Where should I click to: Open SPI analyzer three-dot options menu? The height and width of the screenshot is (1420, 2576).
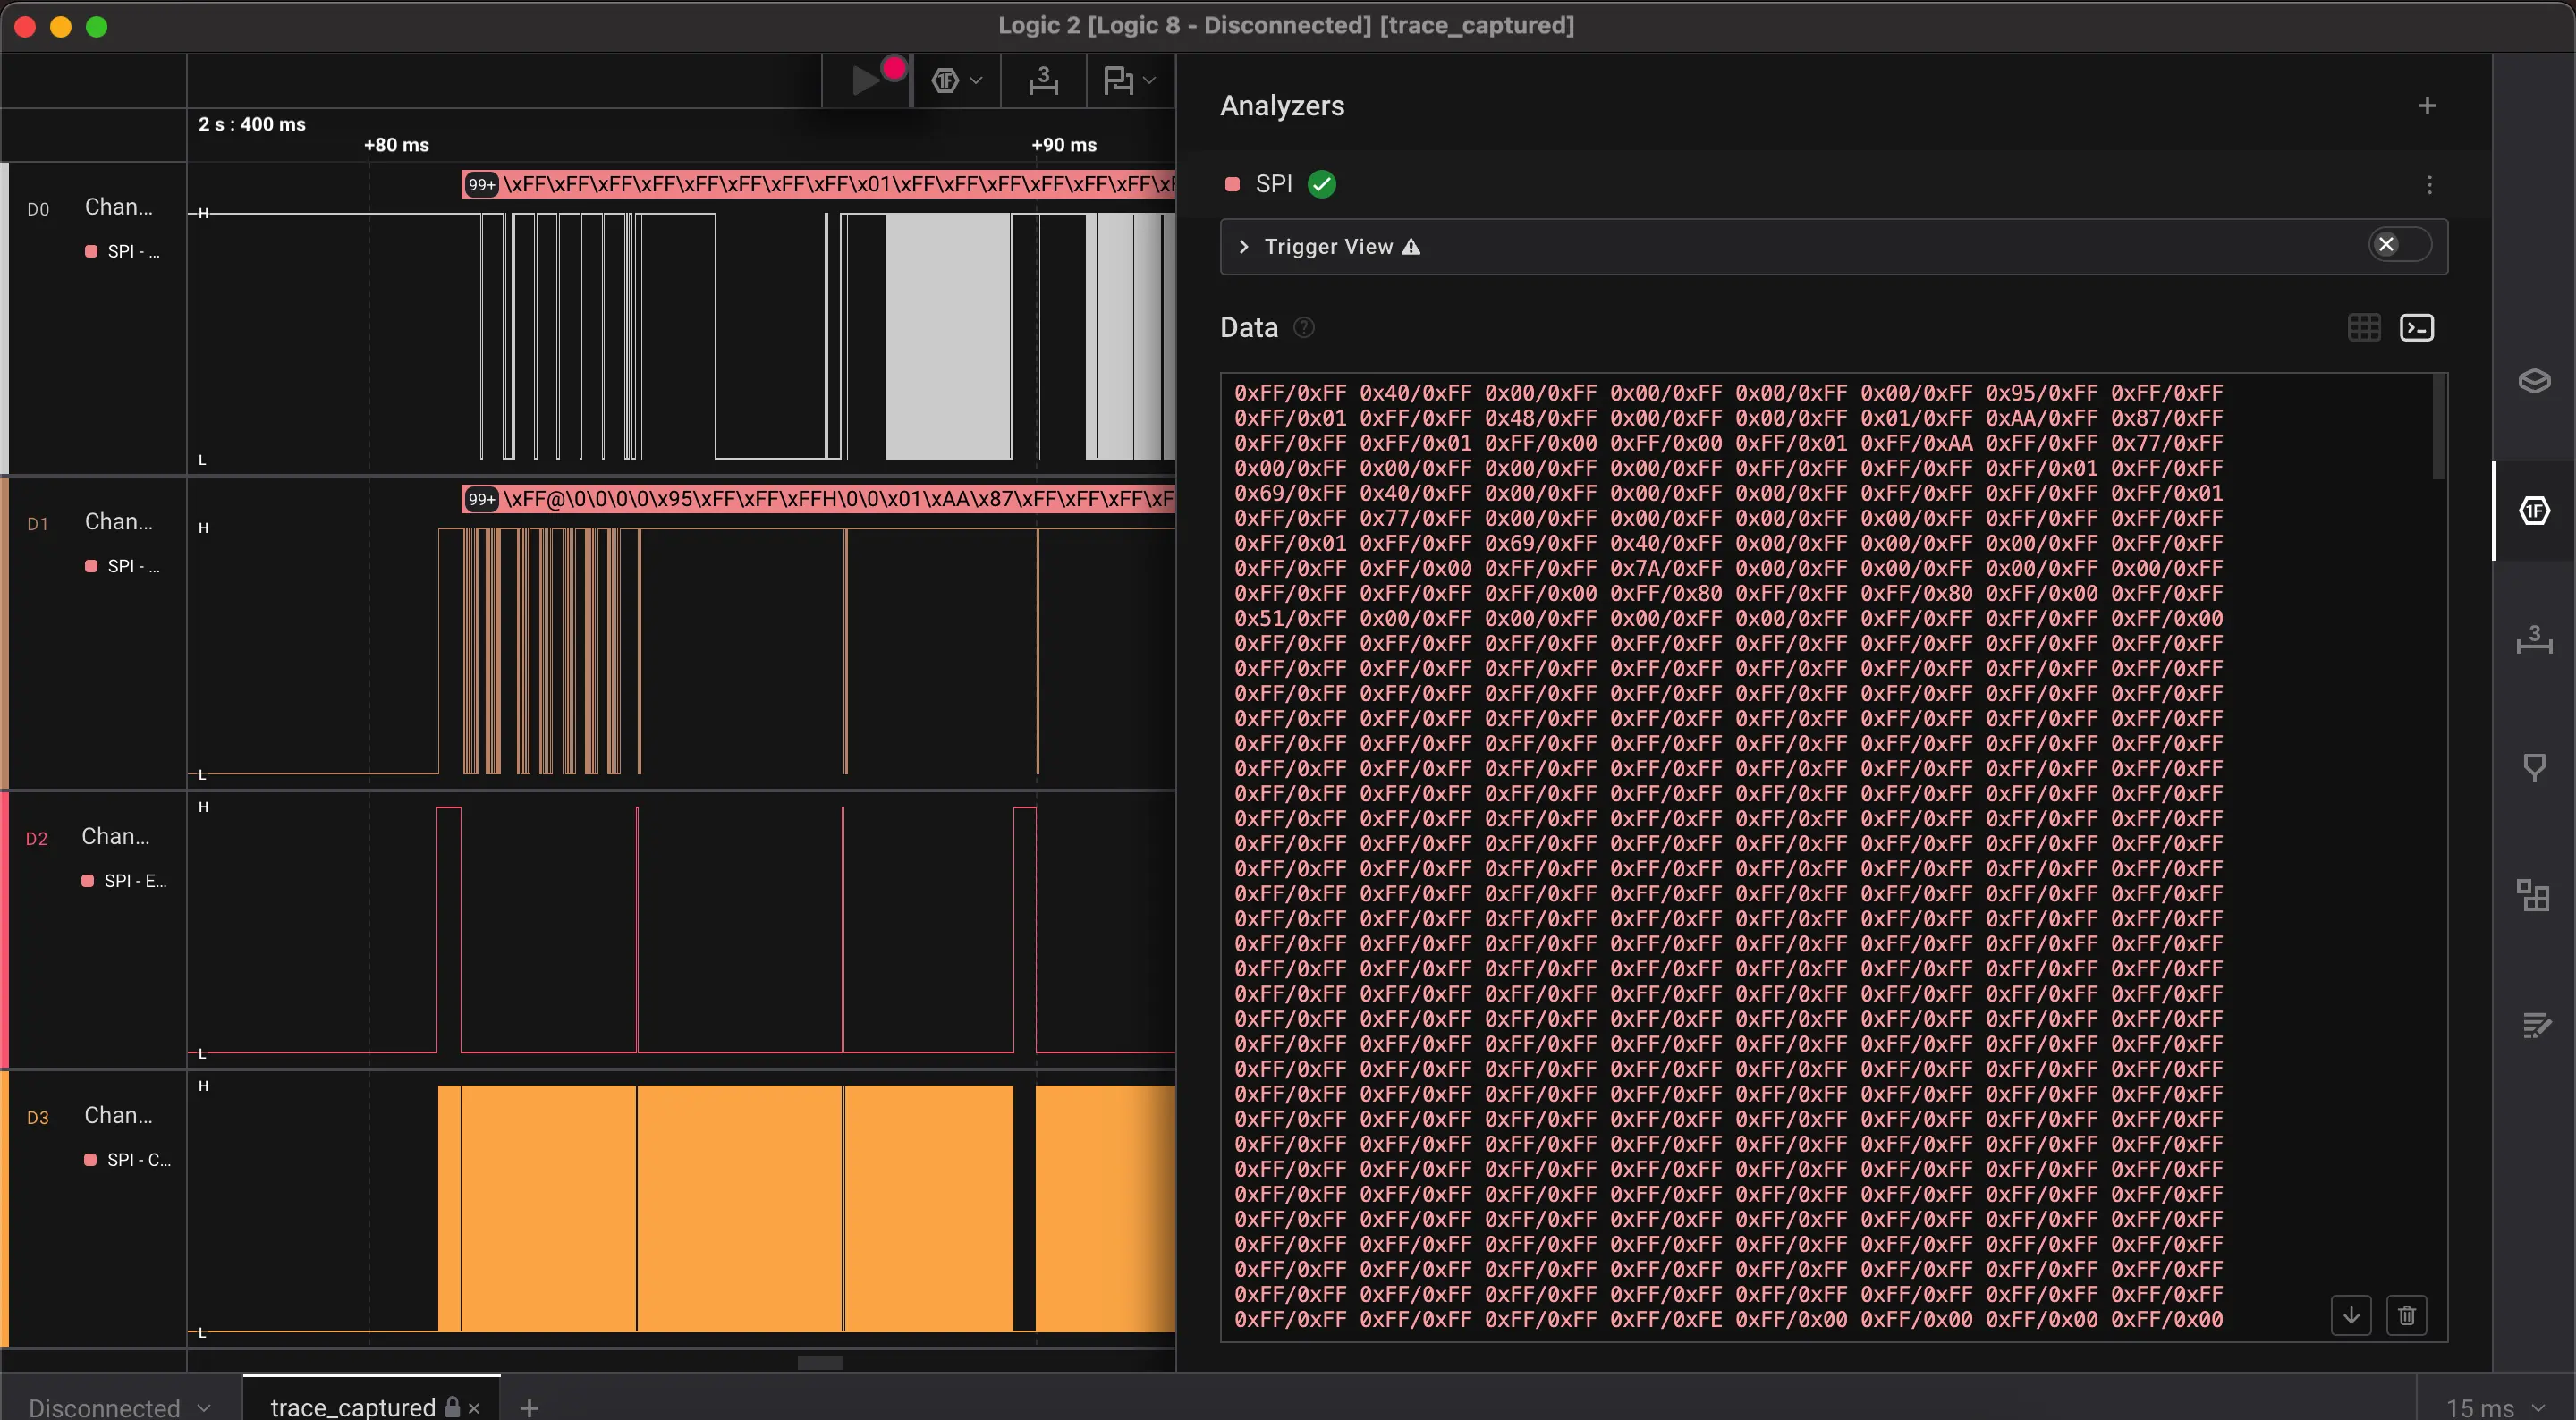2429,185
